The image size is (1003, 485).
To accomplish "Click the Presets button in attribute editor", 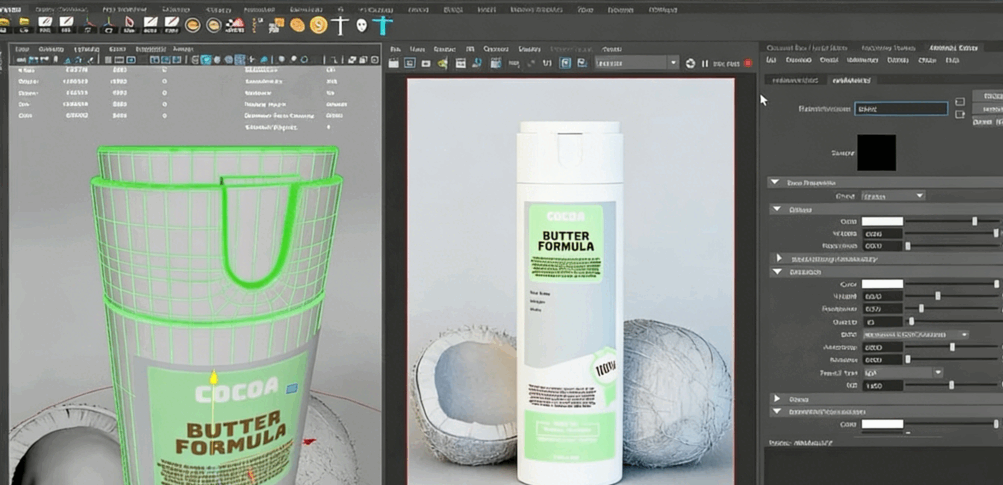I will click(989, 109).
